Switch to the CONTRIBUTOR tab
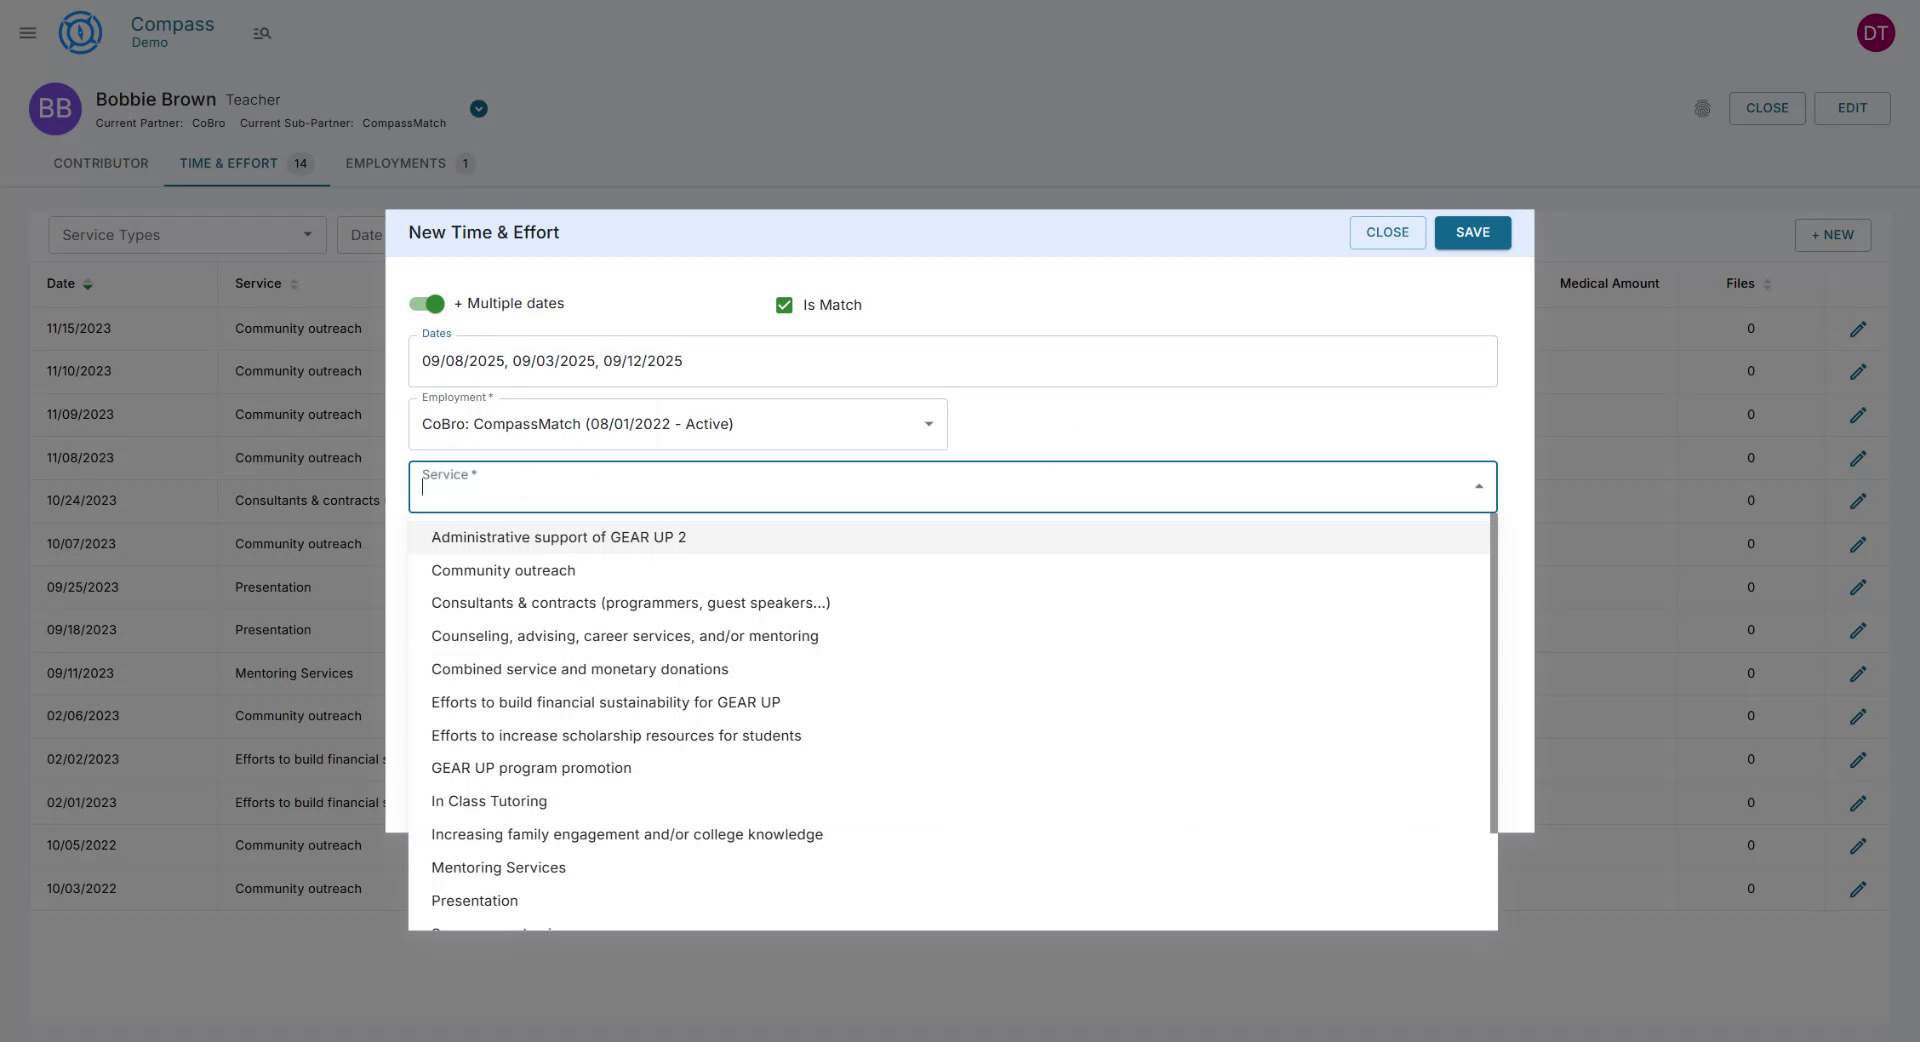The image size is (1920, 1042). (x=101, y=163)
